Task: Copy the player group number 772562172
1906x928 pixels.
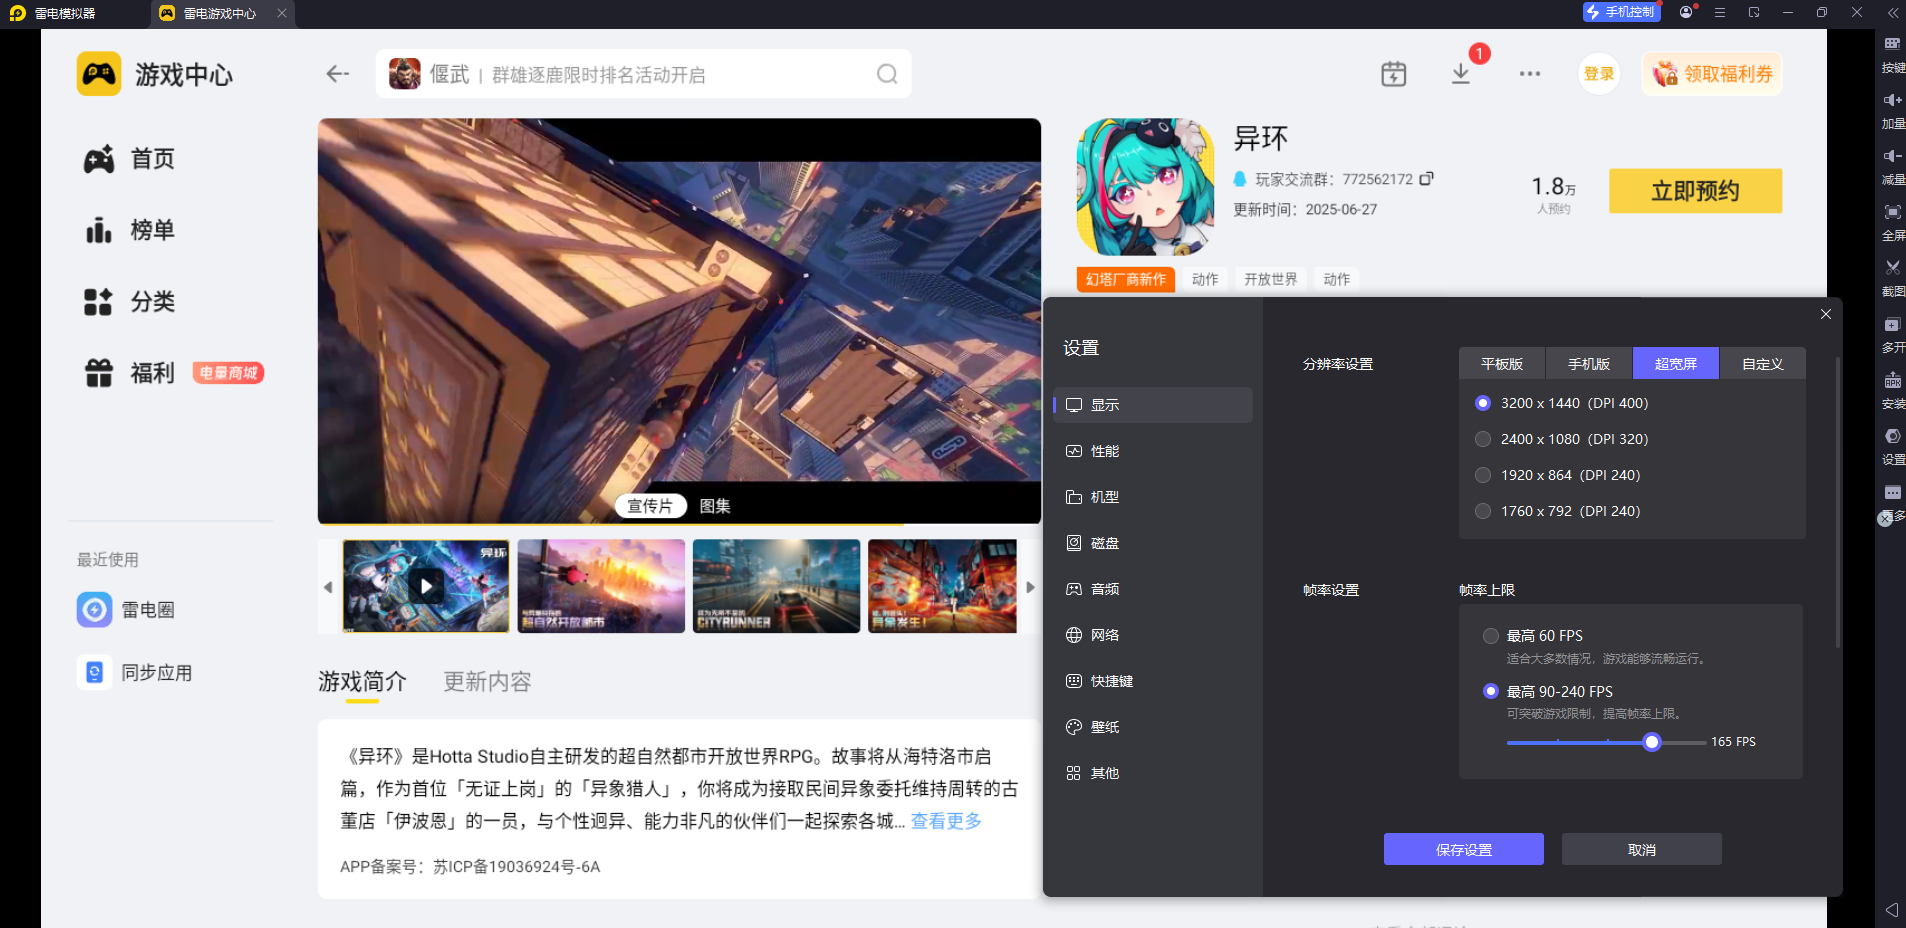Action: [1427, 179]
